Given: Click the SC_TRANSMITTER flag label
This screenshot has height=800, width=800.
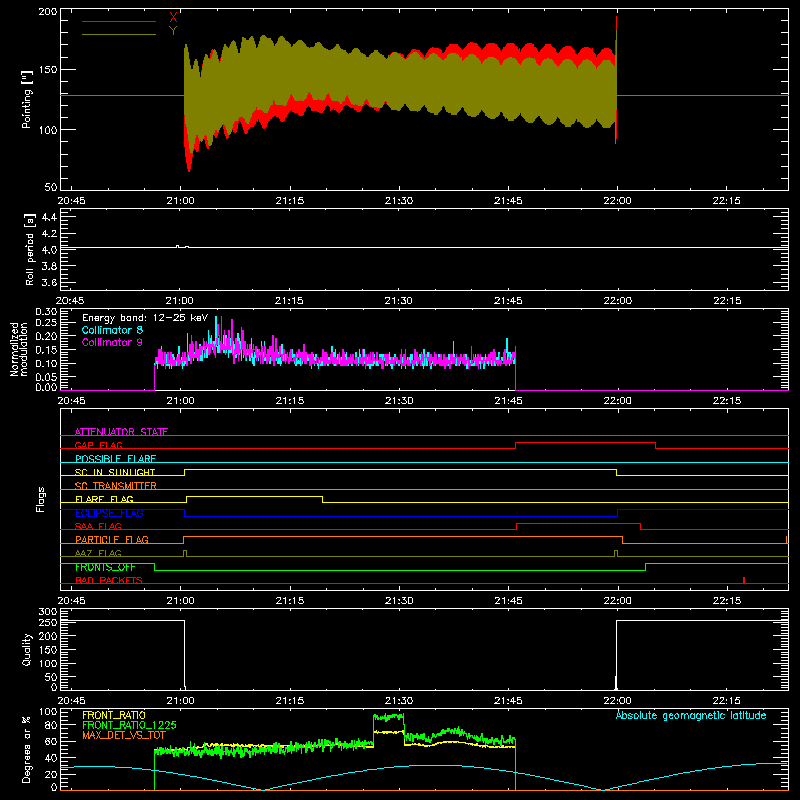Looking at the screenshot, I should (x=116, y=486).
